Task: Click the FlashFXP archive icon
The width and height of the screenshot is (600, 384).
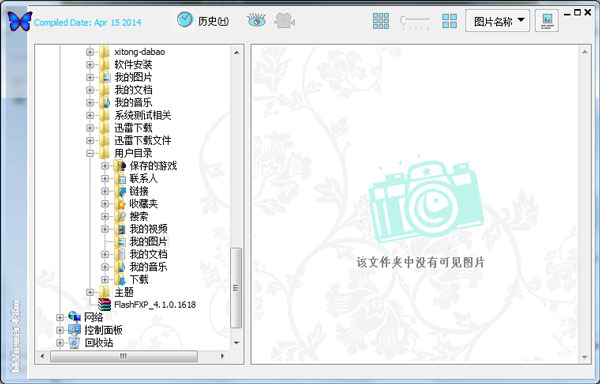Action: [x=104, y=304]
